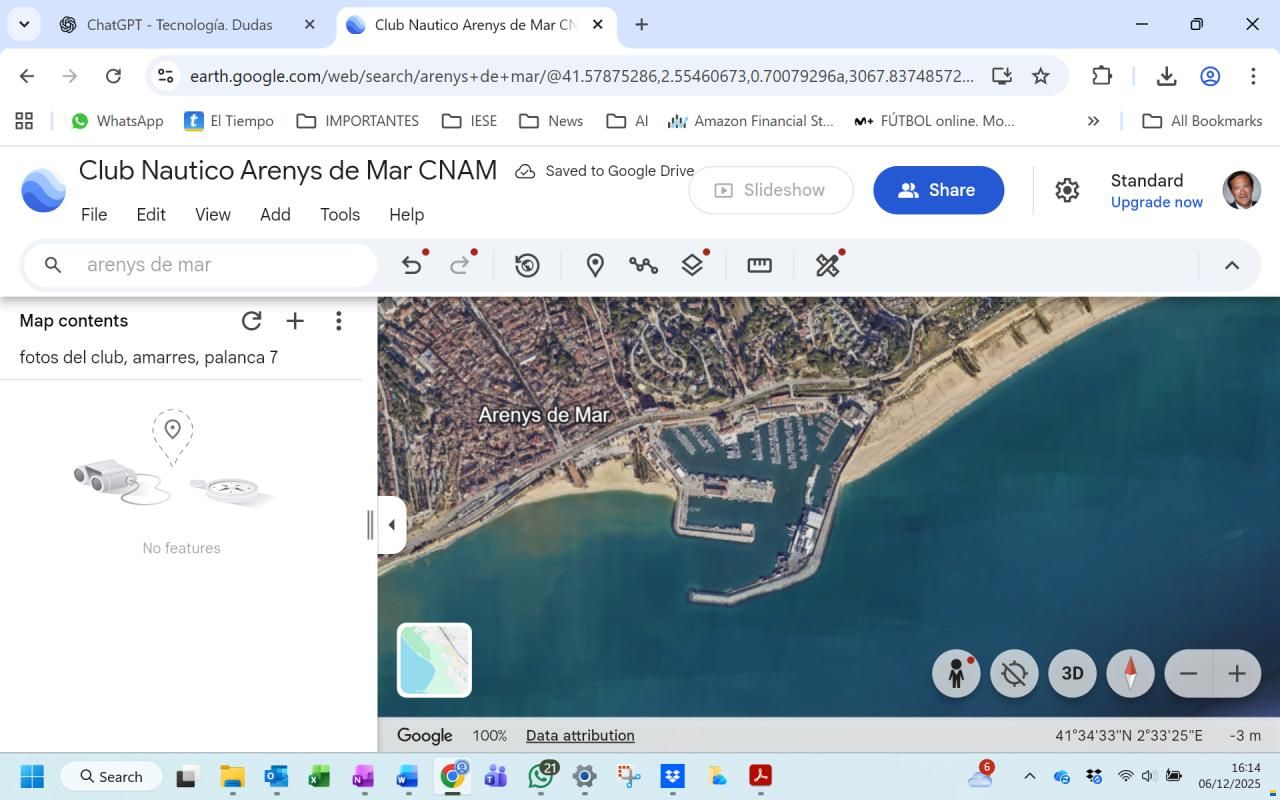Open the Tools menu
The height and width of the screenshot is (800, 1280).
point(340,215)
